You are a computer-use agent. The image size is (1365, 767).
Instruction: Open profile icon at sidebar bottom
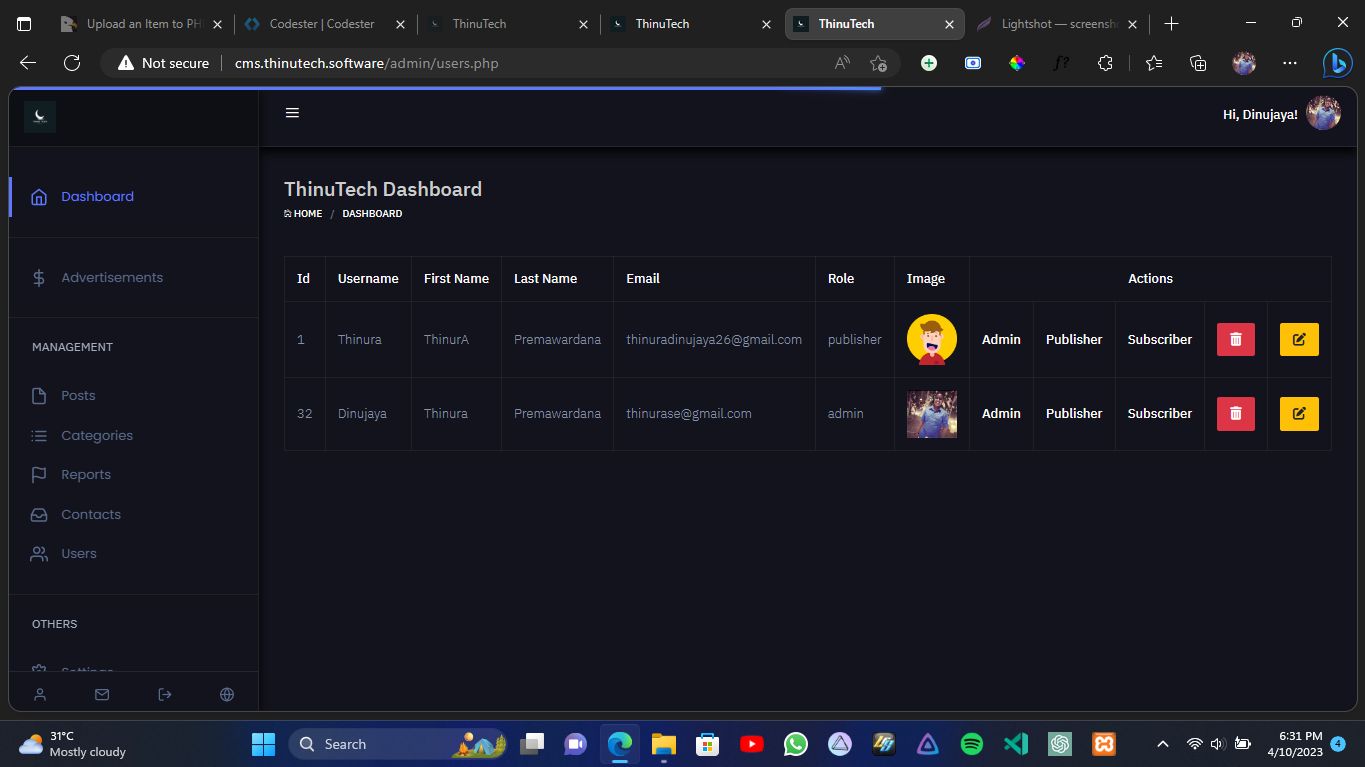[x=40, y=694]
